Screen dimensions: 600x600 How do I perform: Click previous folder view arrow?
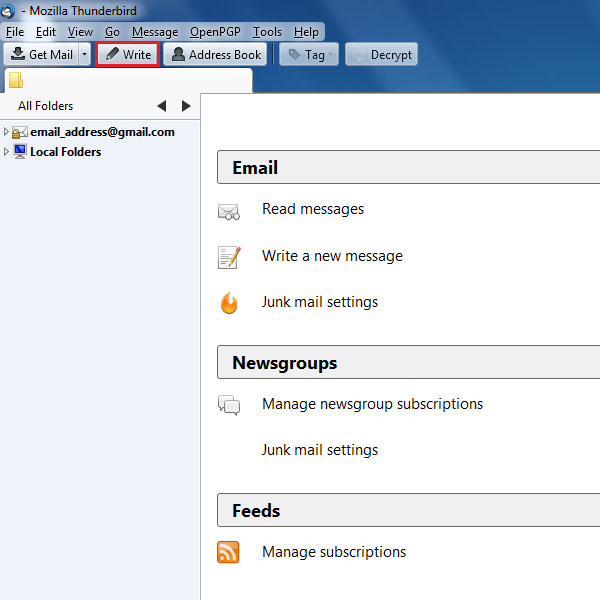(x=162, y=106)
